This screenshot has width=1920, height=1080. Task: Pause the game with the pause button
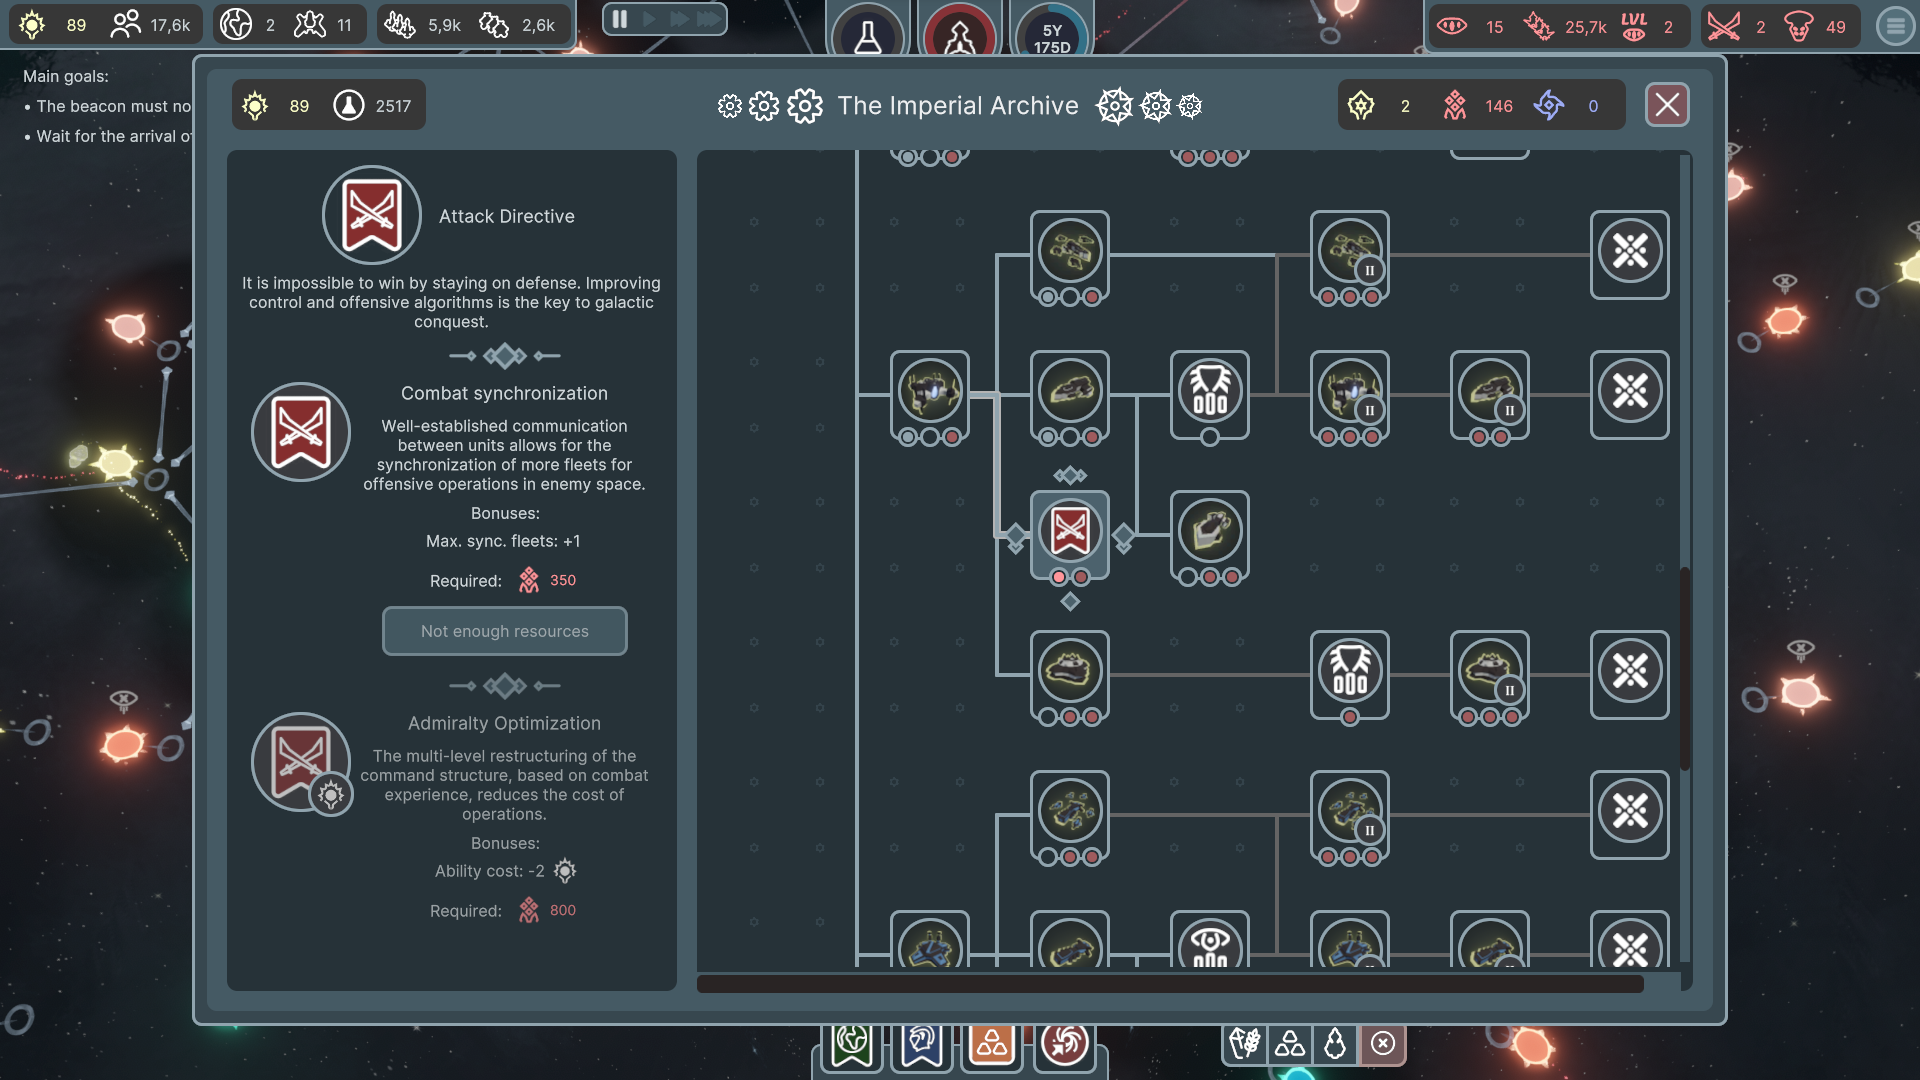pos(620,19)
